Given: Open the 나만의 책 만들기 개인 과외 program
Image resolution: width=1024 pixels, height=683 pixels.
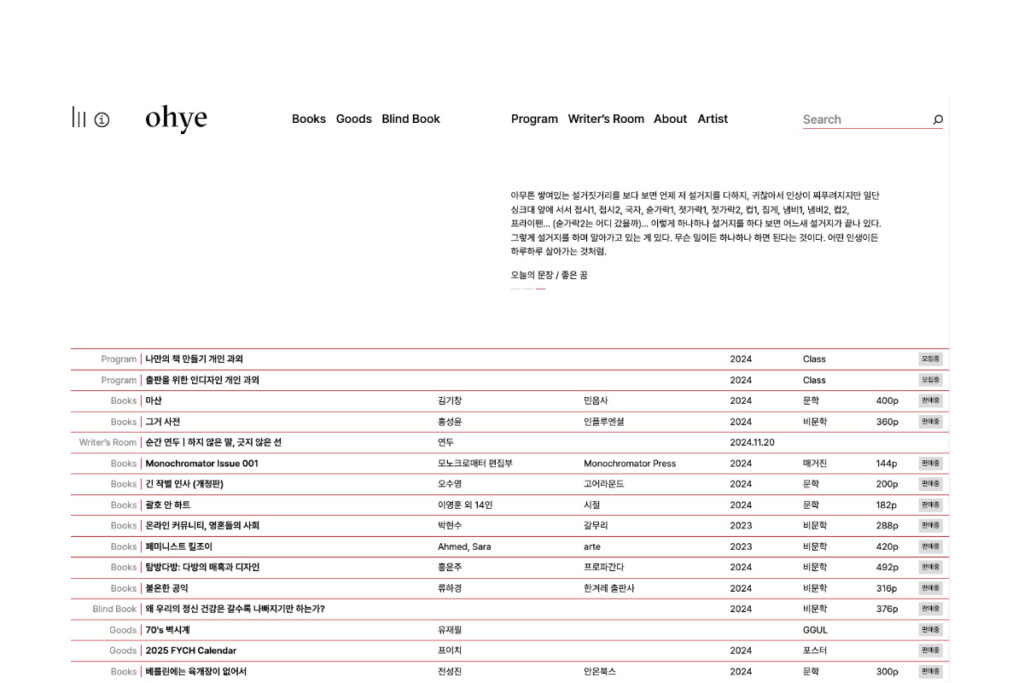Looking at the screenshot, I should pos(194,359).
